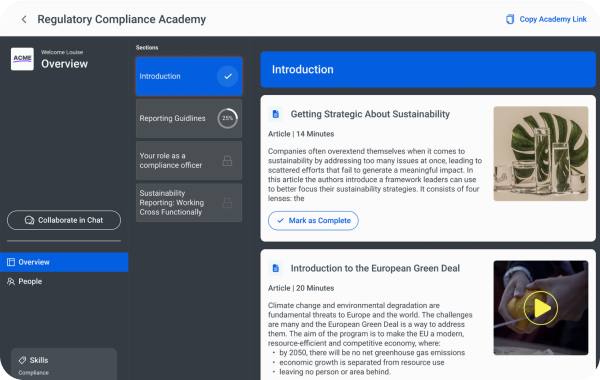
Task: Click the Article | 20 Minutes label
Action: click(301, 288)
